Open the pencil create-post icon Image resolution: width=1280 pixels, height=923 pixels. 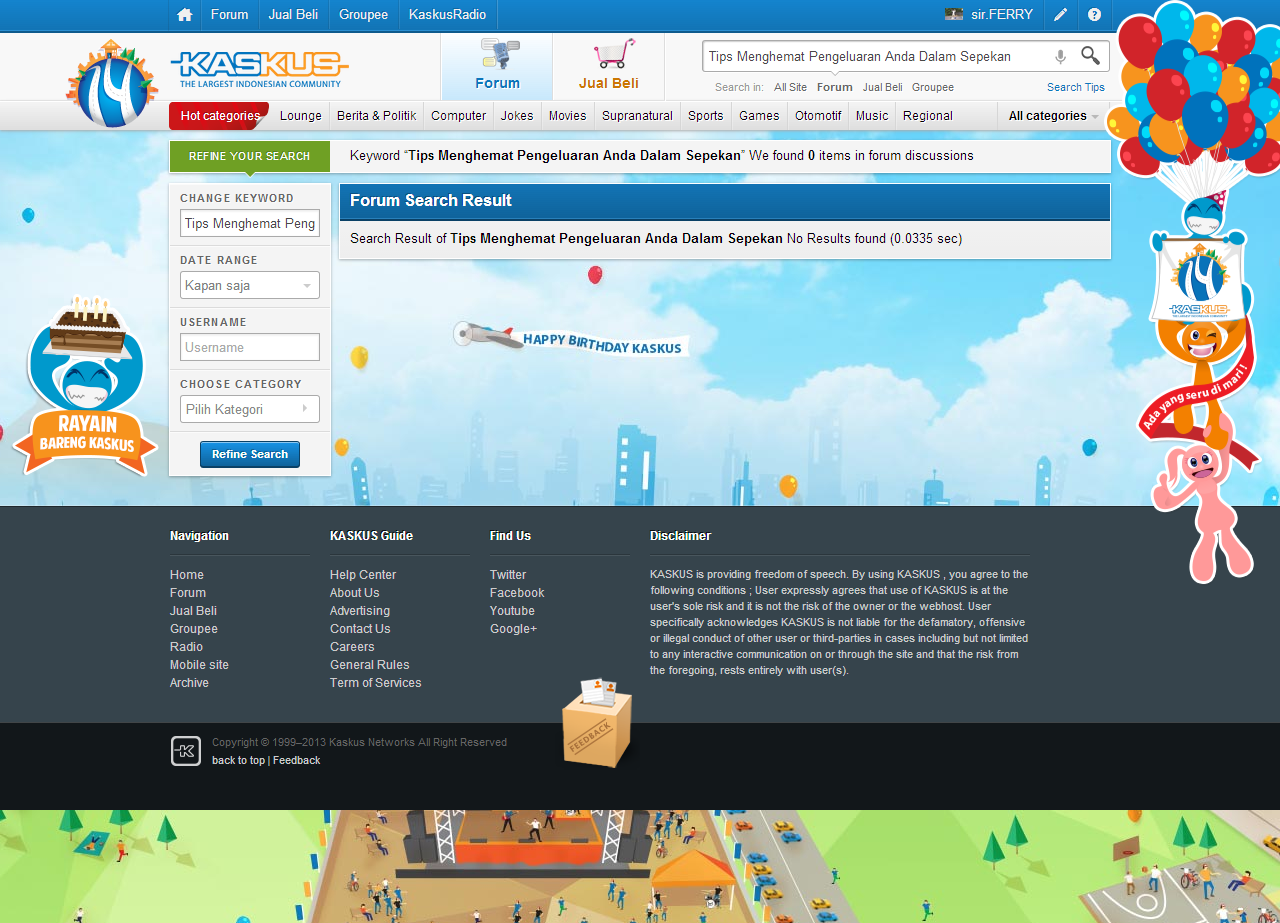(1060, 15)
